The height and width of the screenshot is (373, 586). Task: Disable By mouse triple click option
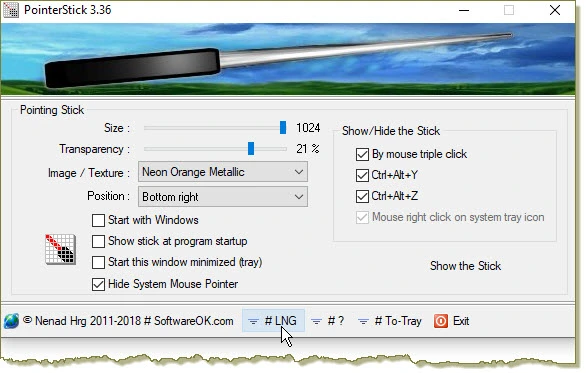(x=362, y=154)
